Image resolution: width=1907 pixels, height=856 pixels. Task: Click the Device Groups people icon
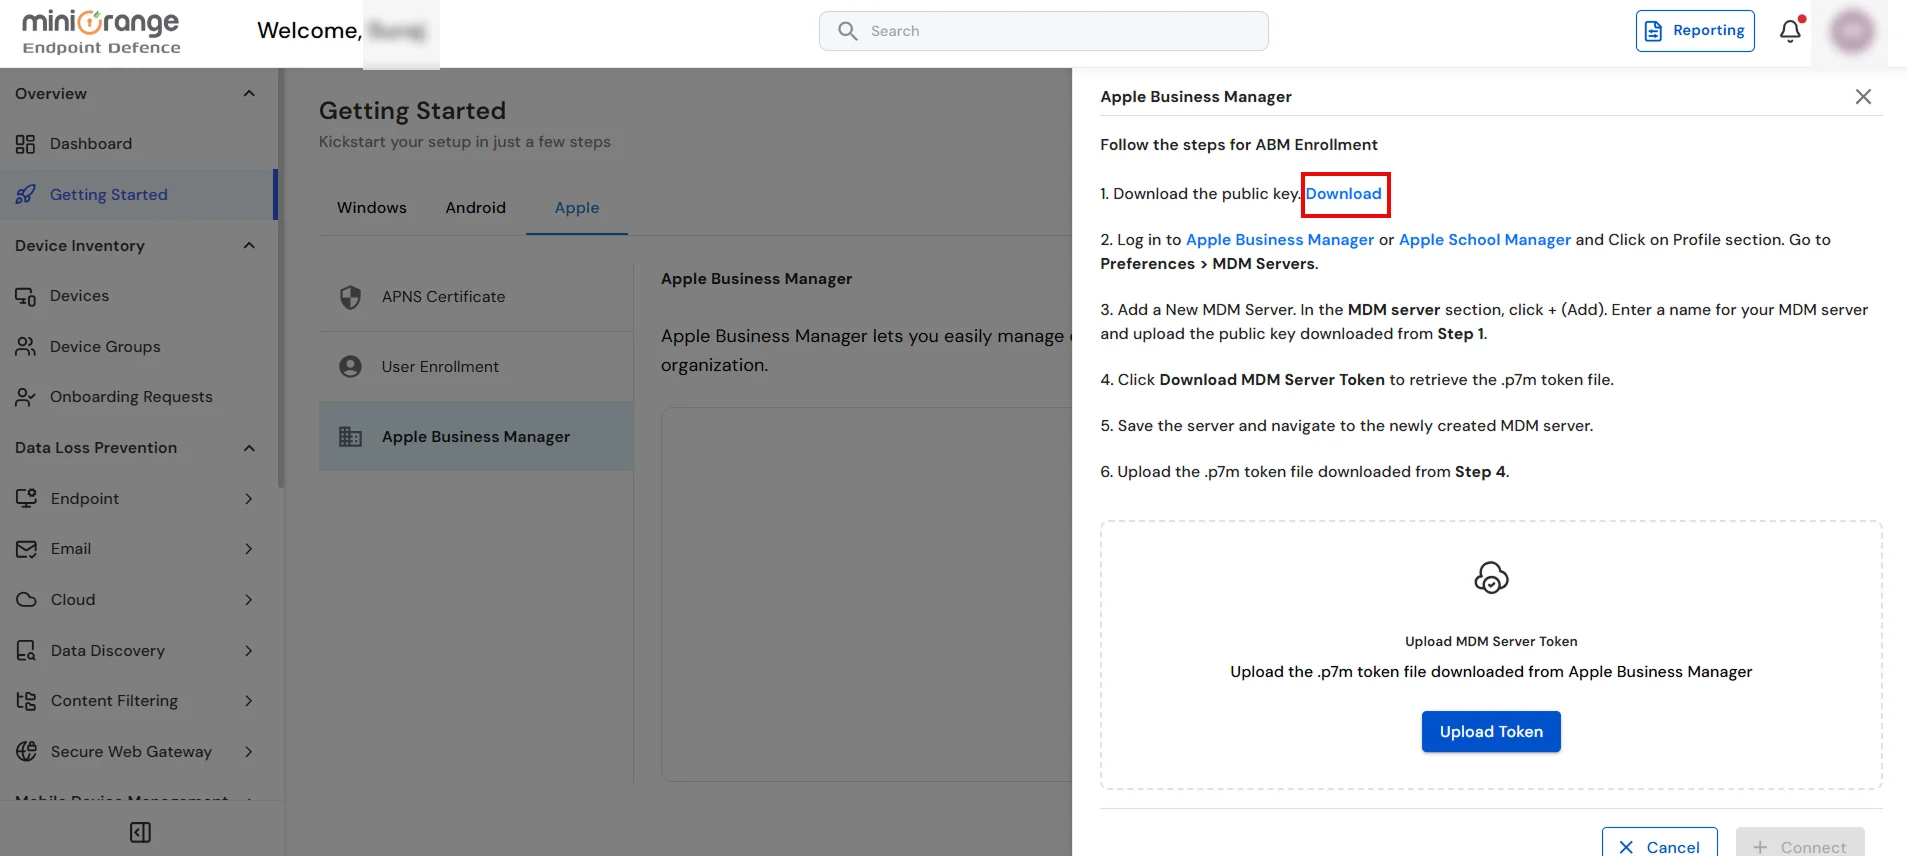pos(26,346)
